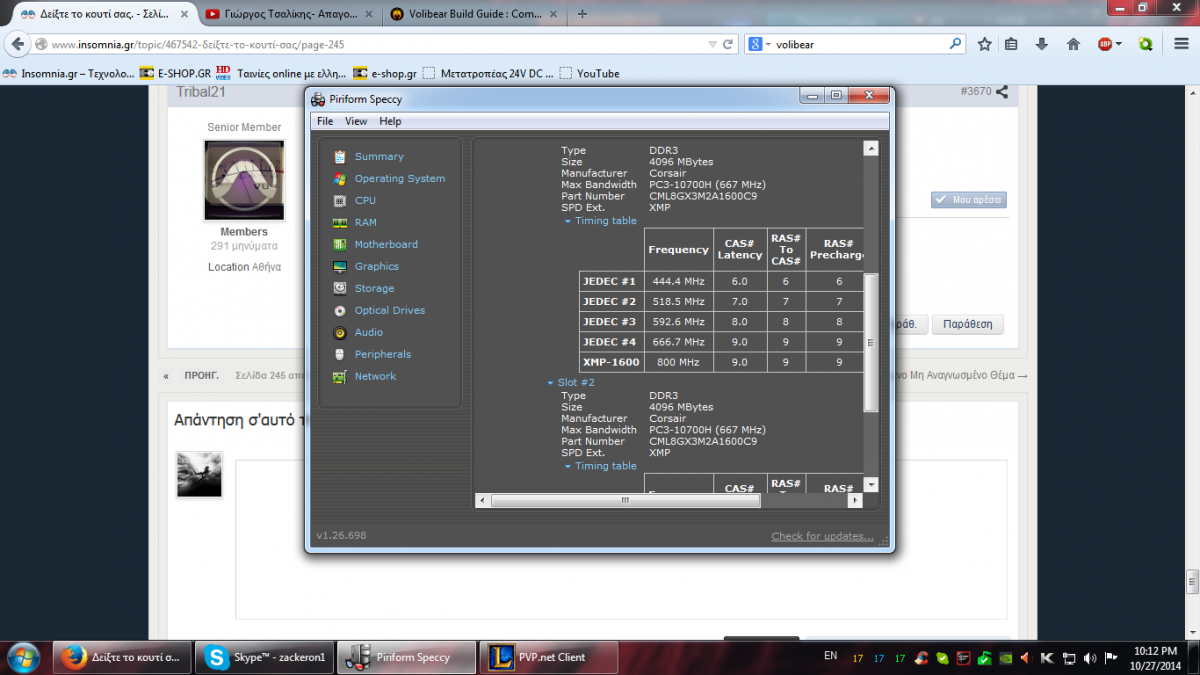Image resolution: width=1200 pixels, height=675 pixels.
Task: Open the Speccy File menu
Action: 325,121
